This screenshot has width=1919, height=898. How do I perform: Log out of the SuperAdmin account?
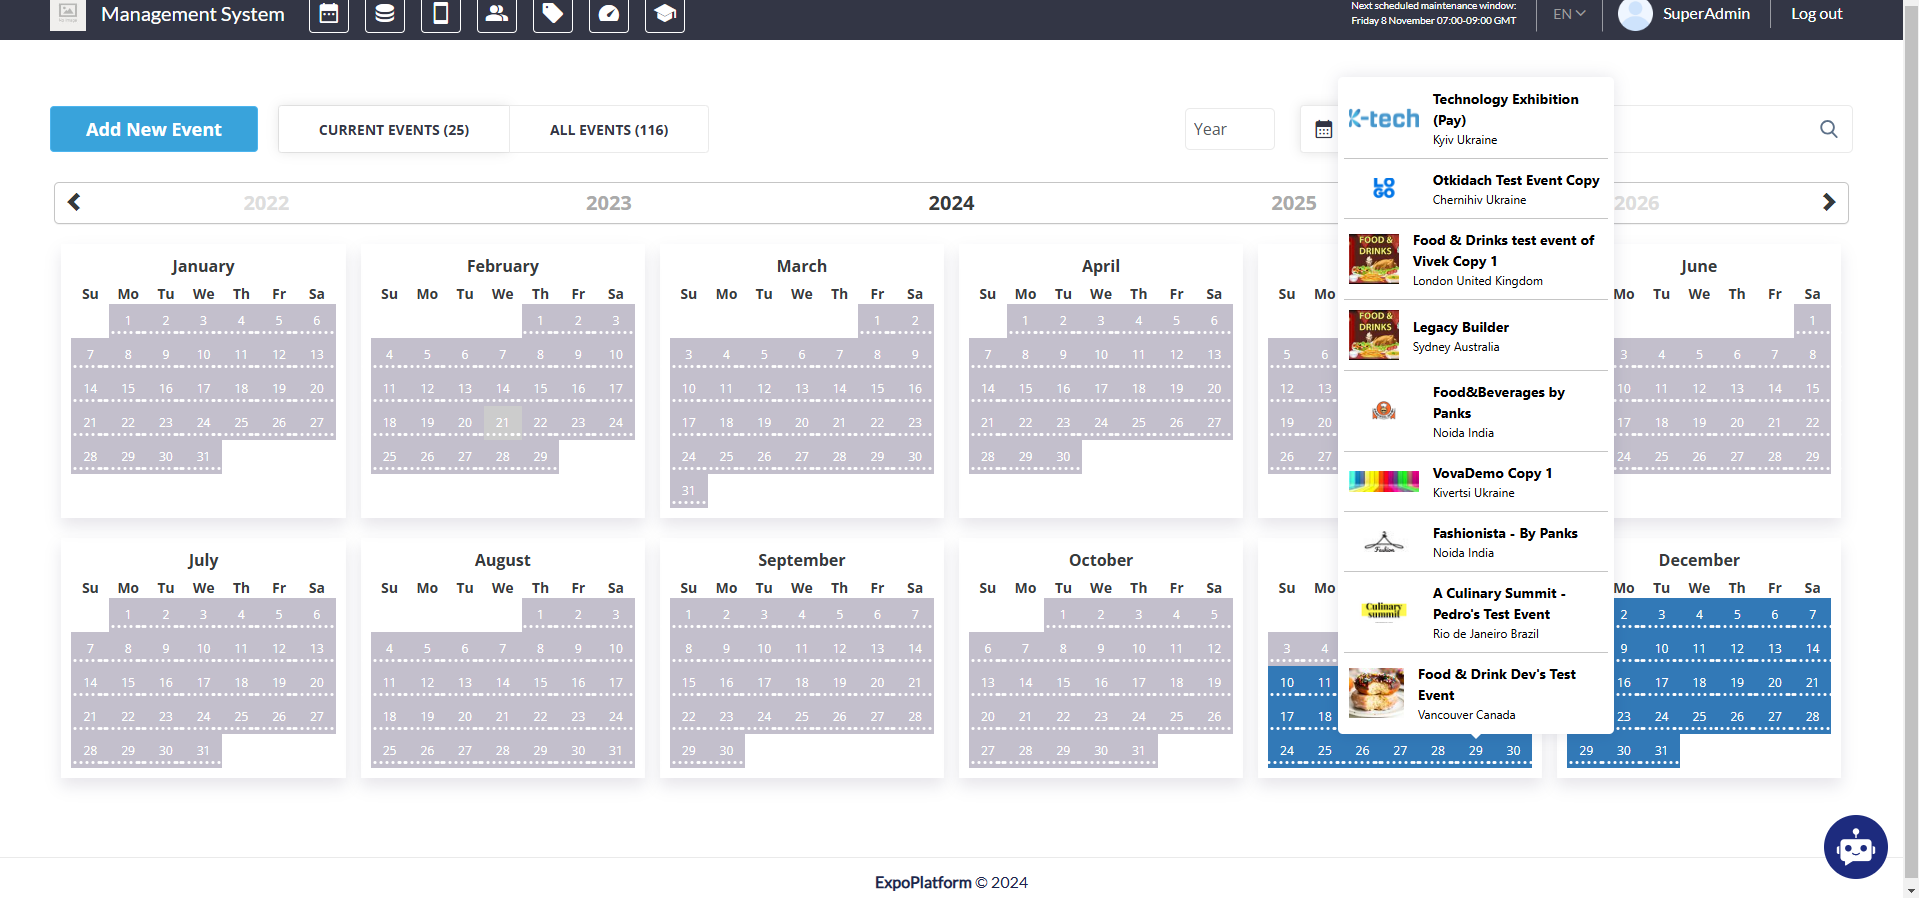pos(1816,14)
